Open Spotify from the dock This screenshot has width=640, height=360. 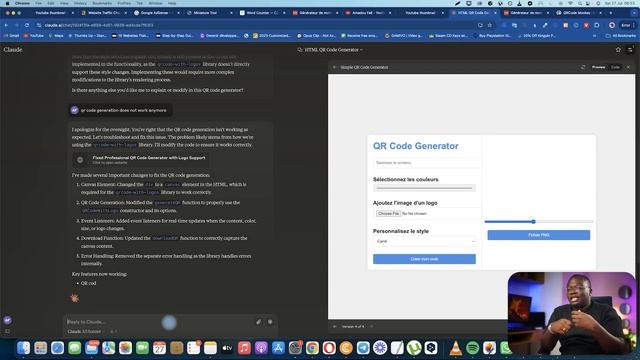pos(473,348)
